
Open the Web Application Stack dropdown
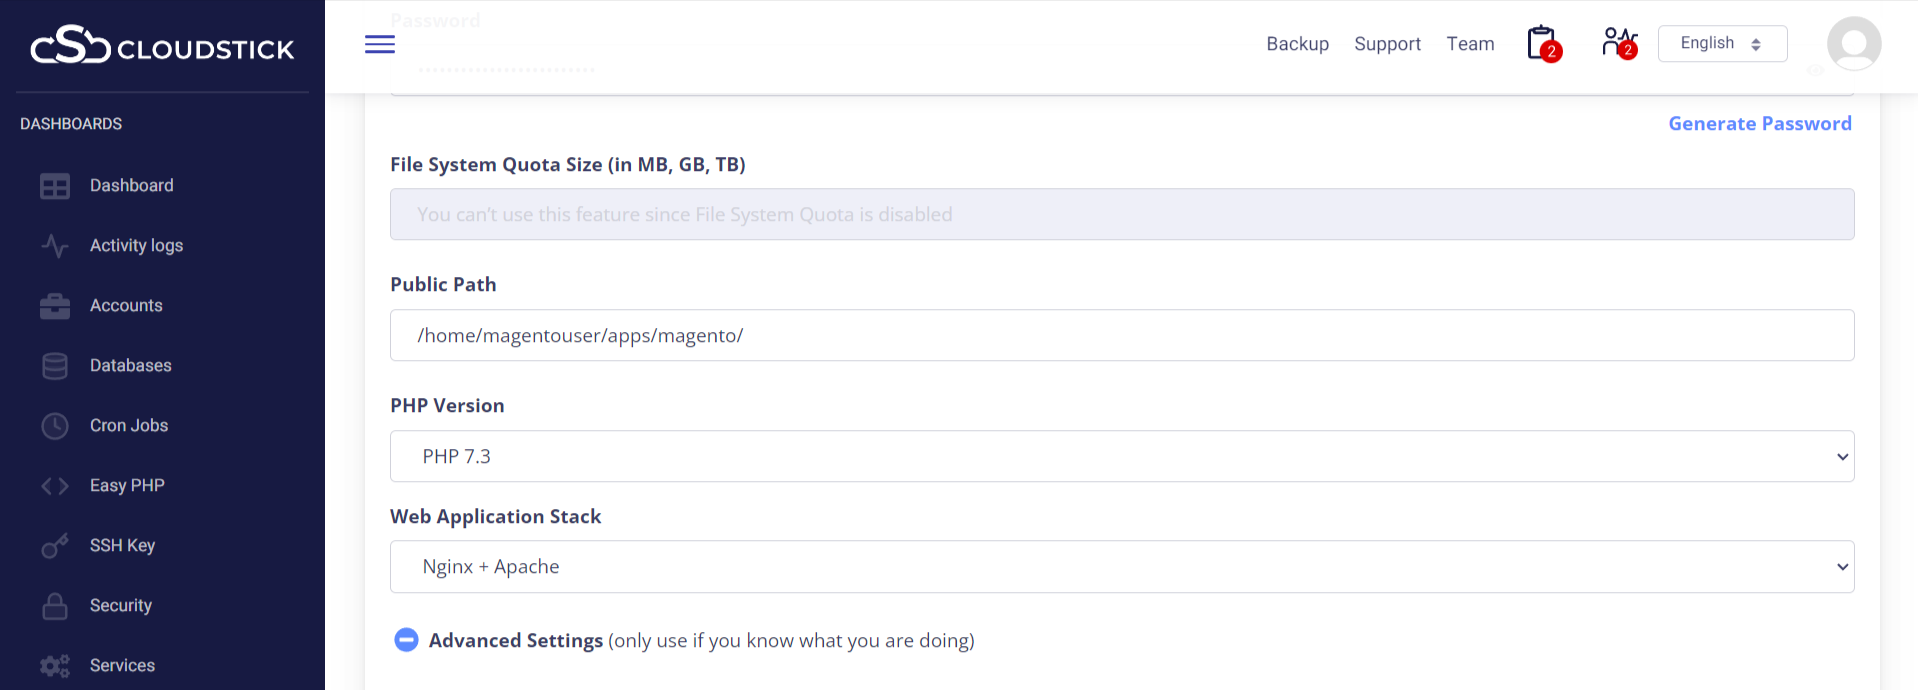pos(1121,567)
